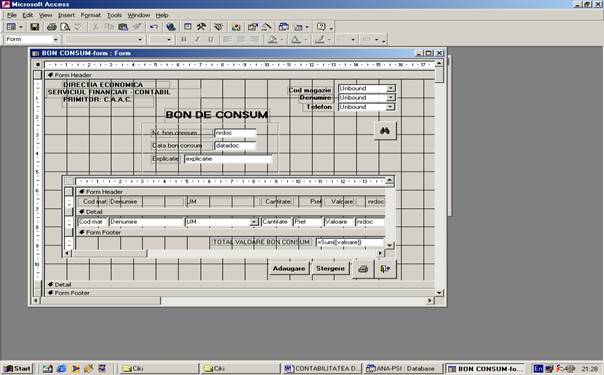The height and width of the screenshot is (375, 604).
Task: Click the View button on the toolbar
Action: click(12, 27)
